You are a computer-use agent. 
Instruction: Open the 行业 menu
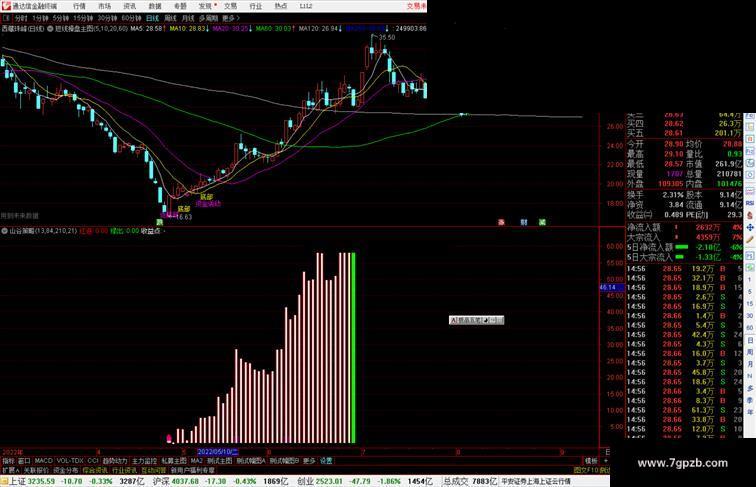coord(256,6)
